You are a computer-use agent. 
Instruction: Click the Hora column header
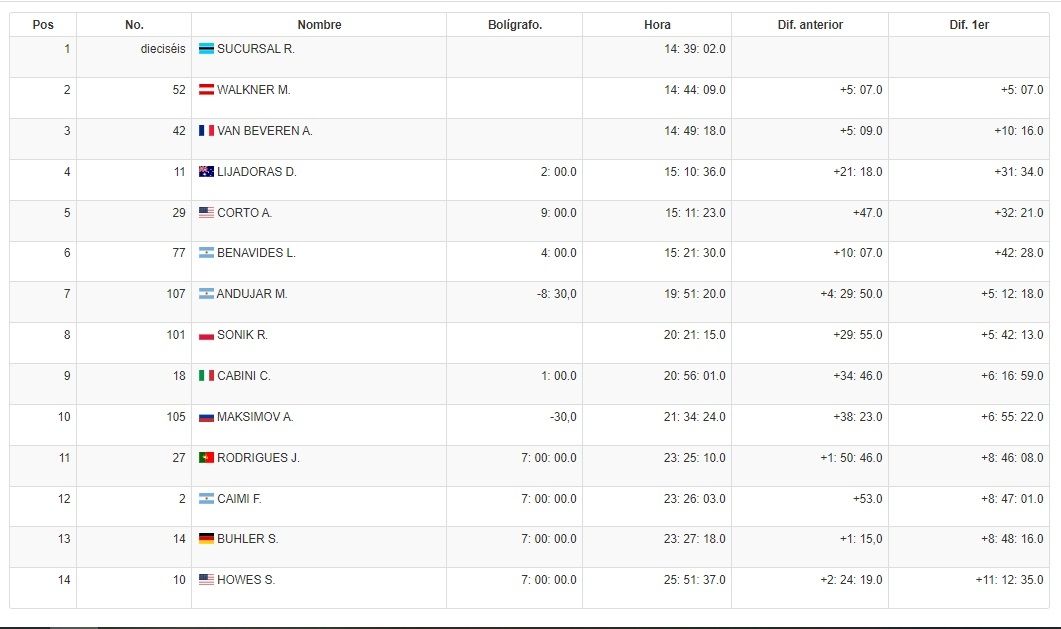click(x=657, y=25)
